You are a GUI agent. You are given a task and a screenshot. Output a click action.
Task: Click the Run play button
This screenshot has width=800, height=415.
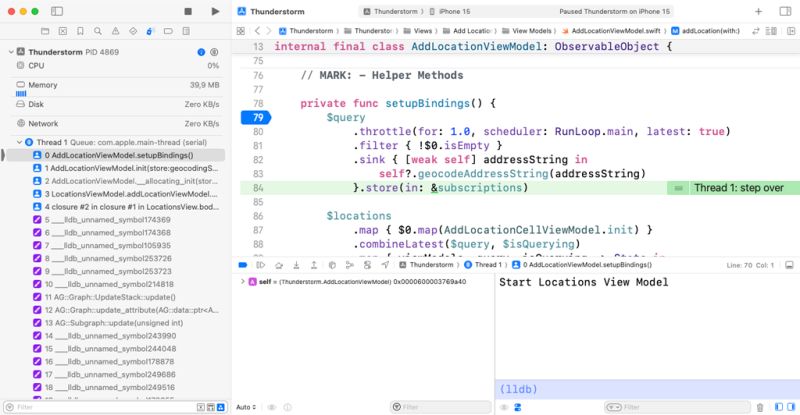point(215,11)
